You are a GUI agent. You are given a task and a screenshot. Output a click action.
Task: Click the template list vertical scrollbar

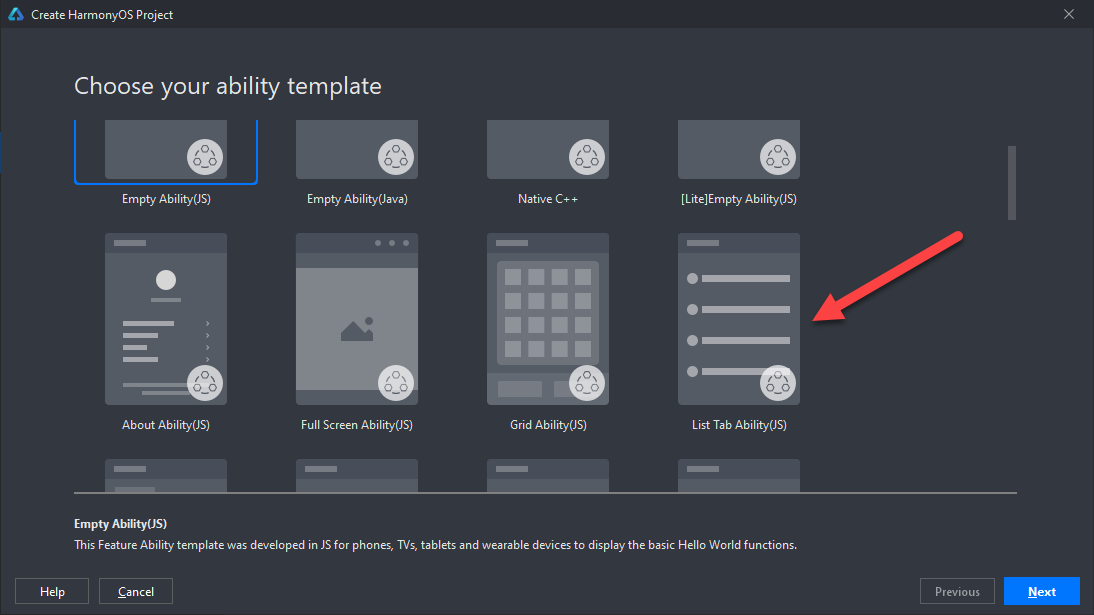pos(1012,183)
